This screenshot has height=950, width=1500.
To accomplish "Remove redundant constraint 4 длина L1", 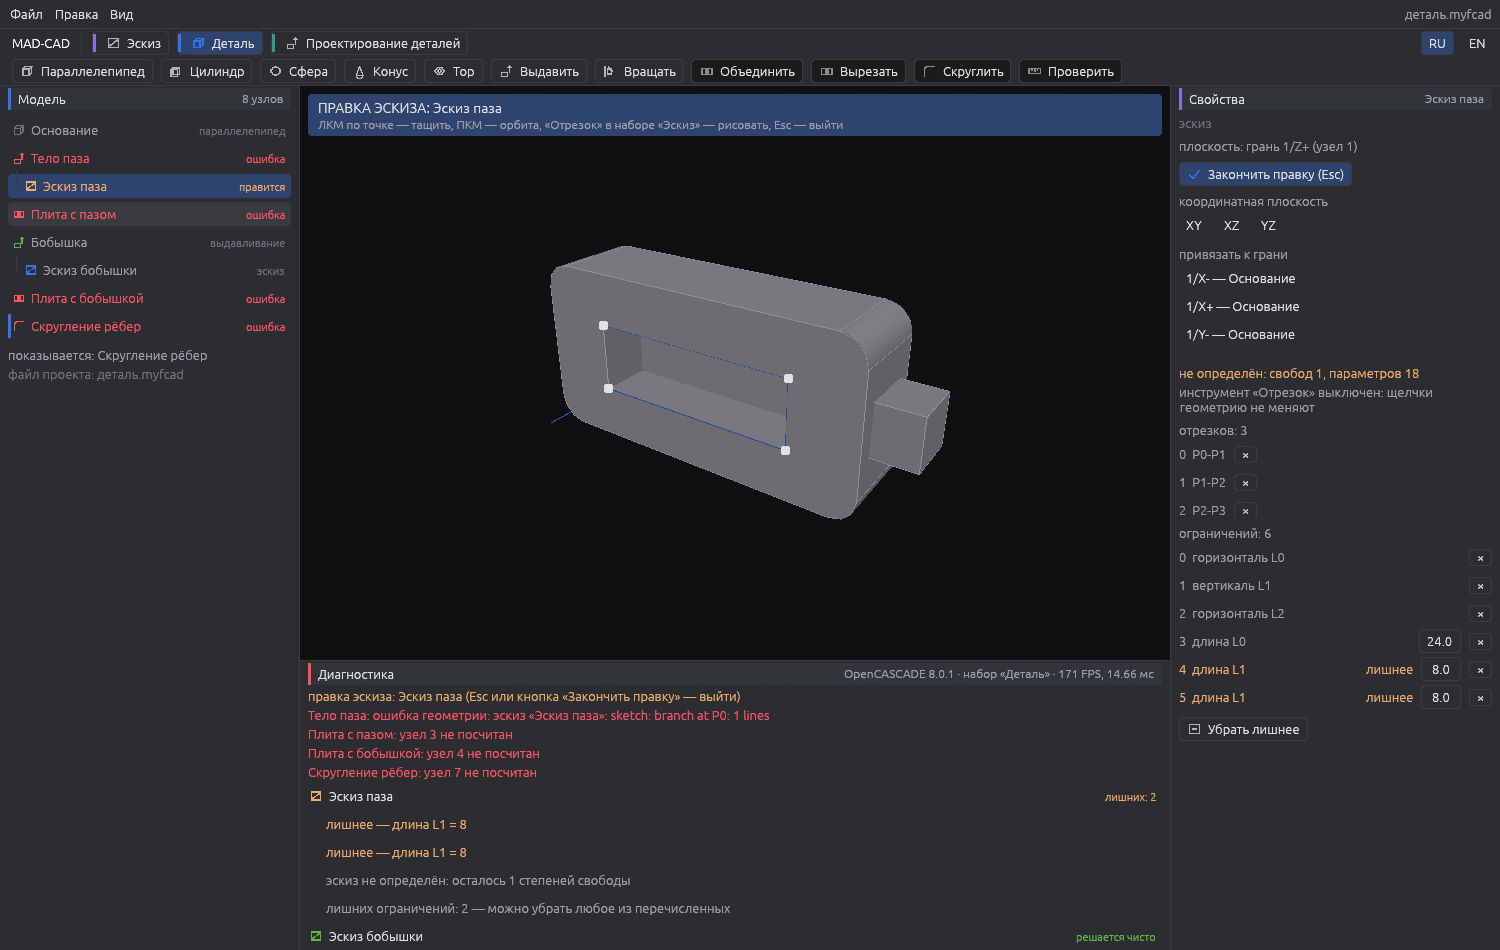I will [1480, 670].
